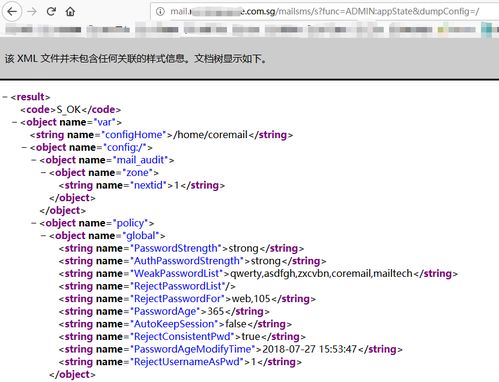Go back using the browser back arrow

click(12, 12)
